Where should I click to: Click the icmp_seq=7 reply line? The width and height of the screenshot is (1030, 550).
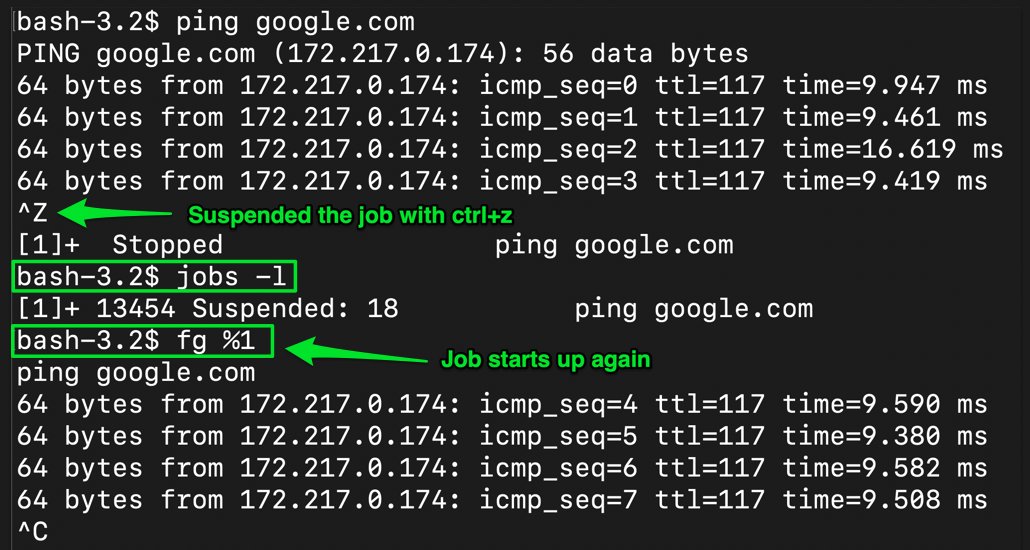[502, 500]
